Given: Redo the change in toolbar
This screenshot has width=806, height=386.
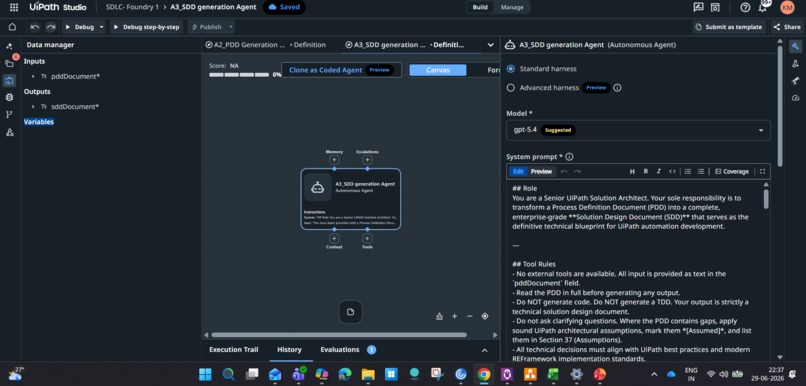Looking at the screenshot, I should (50, 27).
